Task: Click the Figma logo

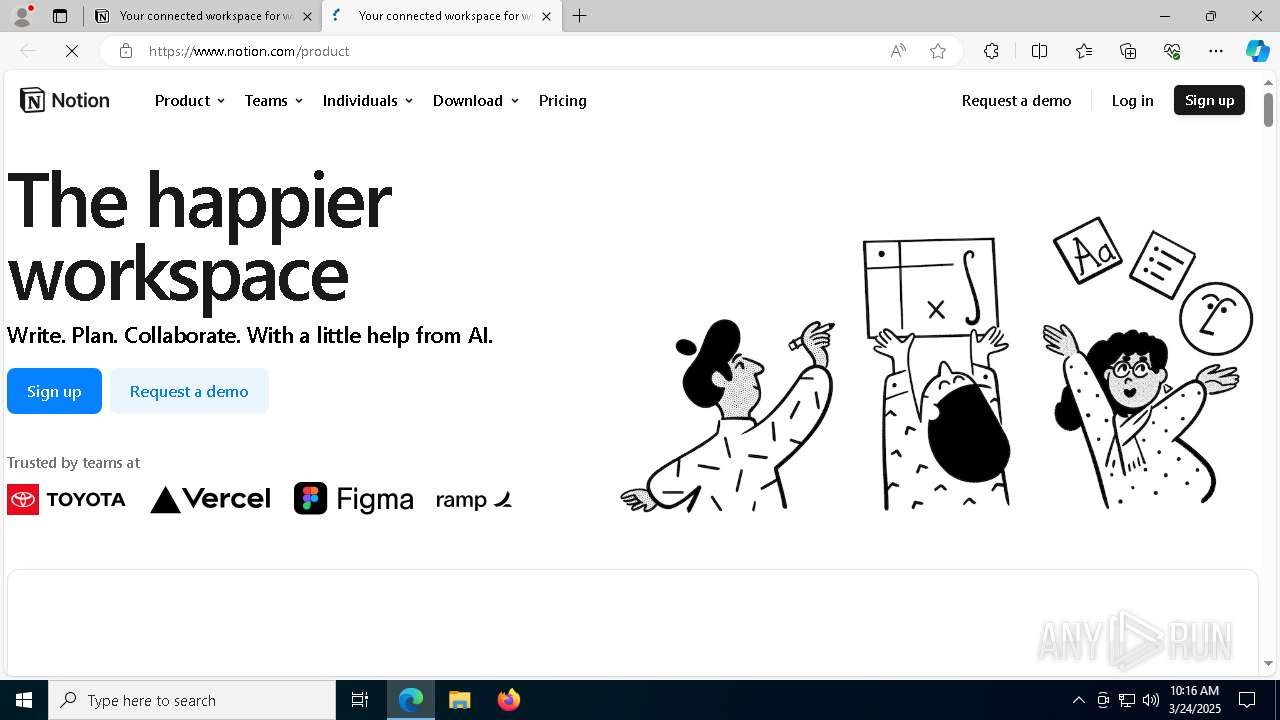Action: point(354,498)
